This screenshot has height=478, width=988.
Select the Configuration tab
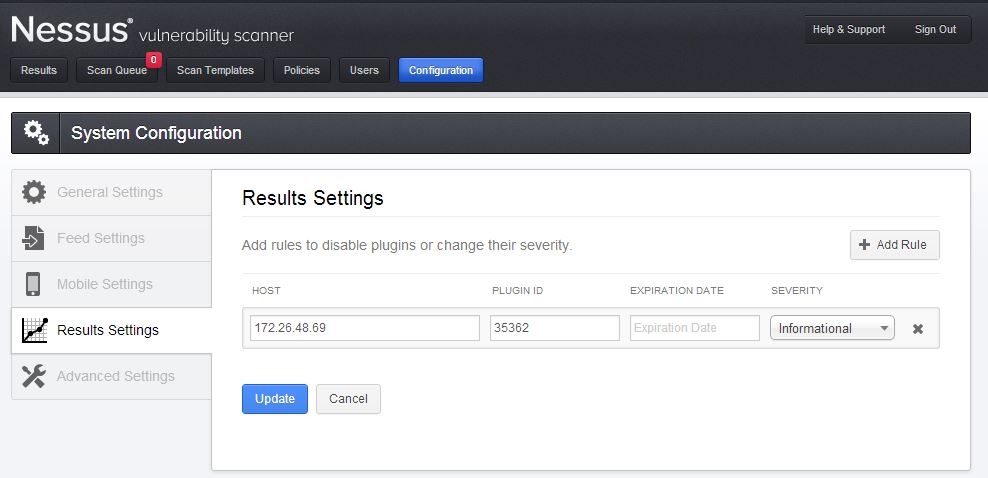coord(441,71)
